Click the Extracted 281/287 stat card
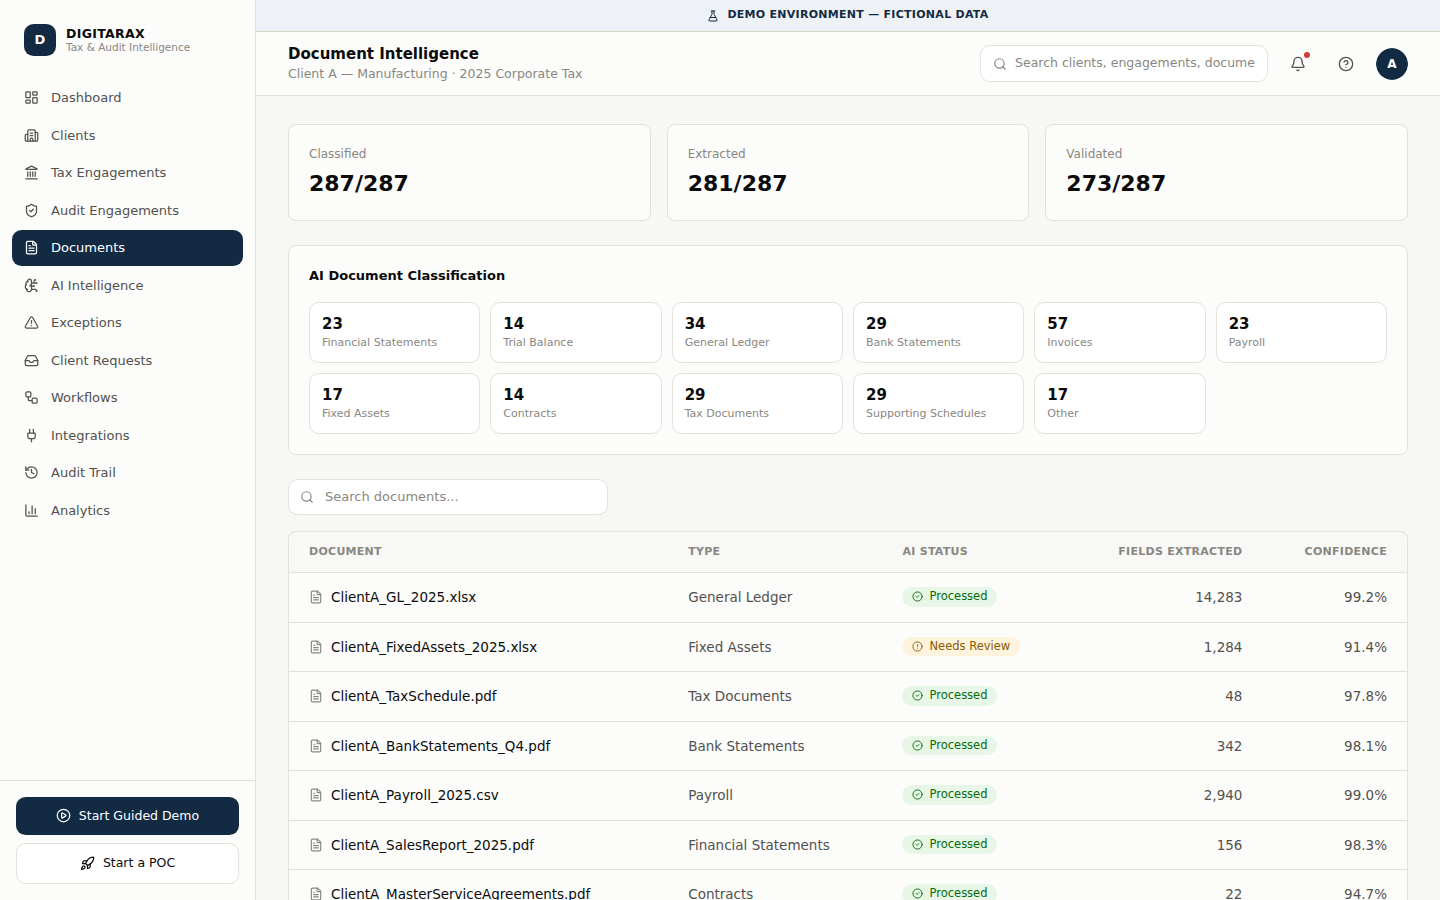The image size is (1440, 900). (848, 172)
